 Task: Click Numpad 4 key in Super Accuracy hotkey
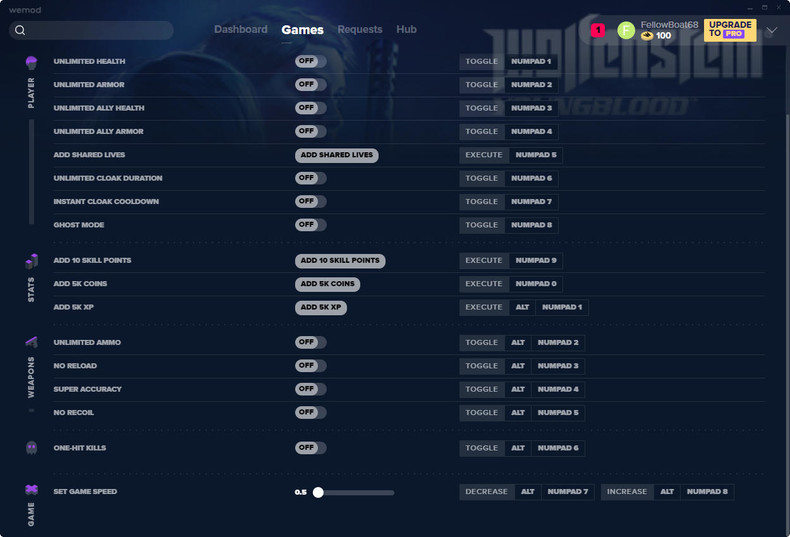558,389
